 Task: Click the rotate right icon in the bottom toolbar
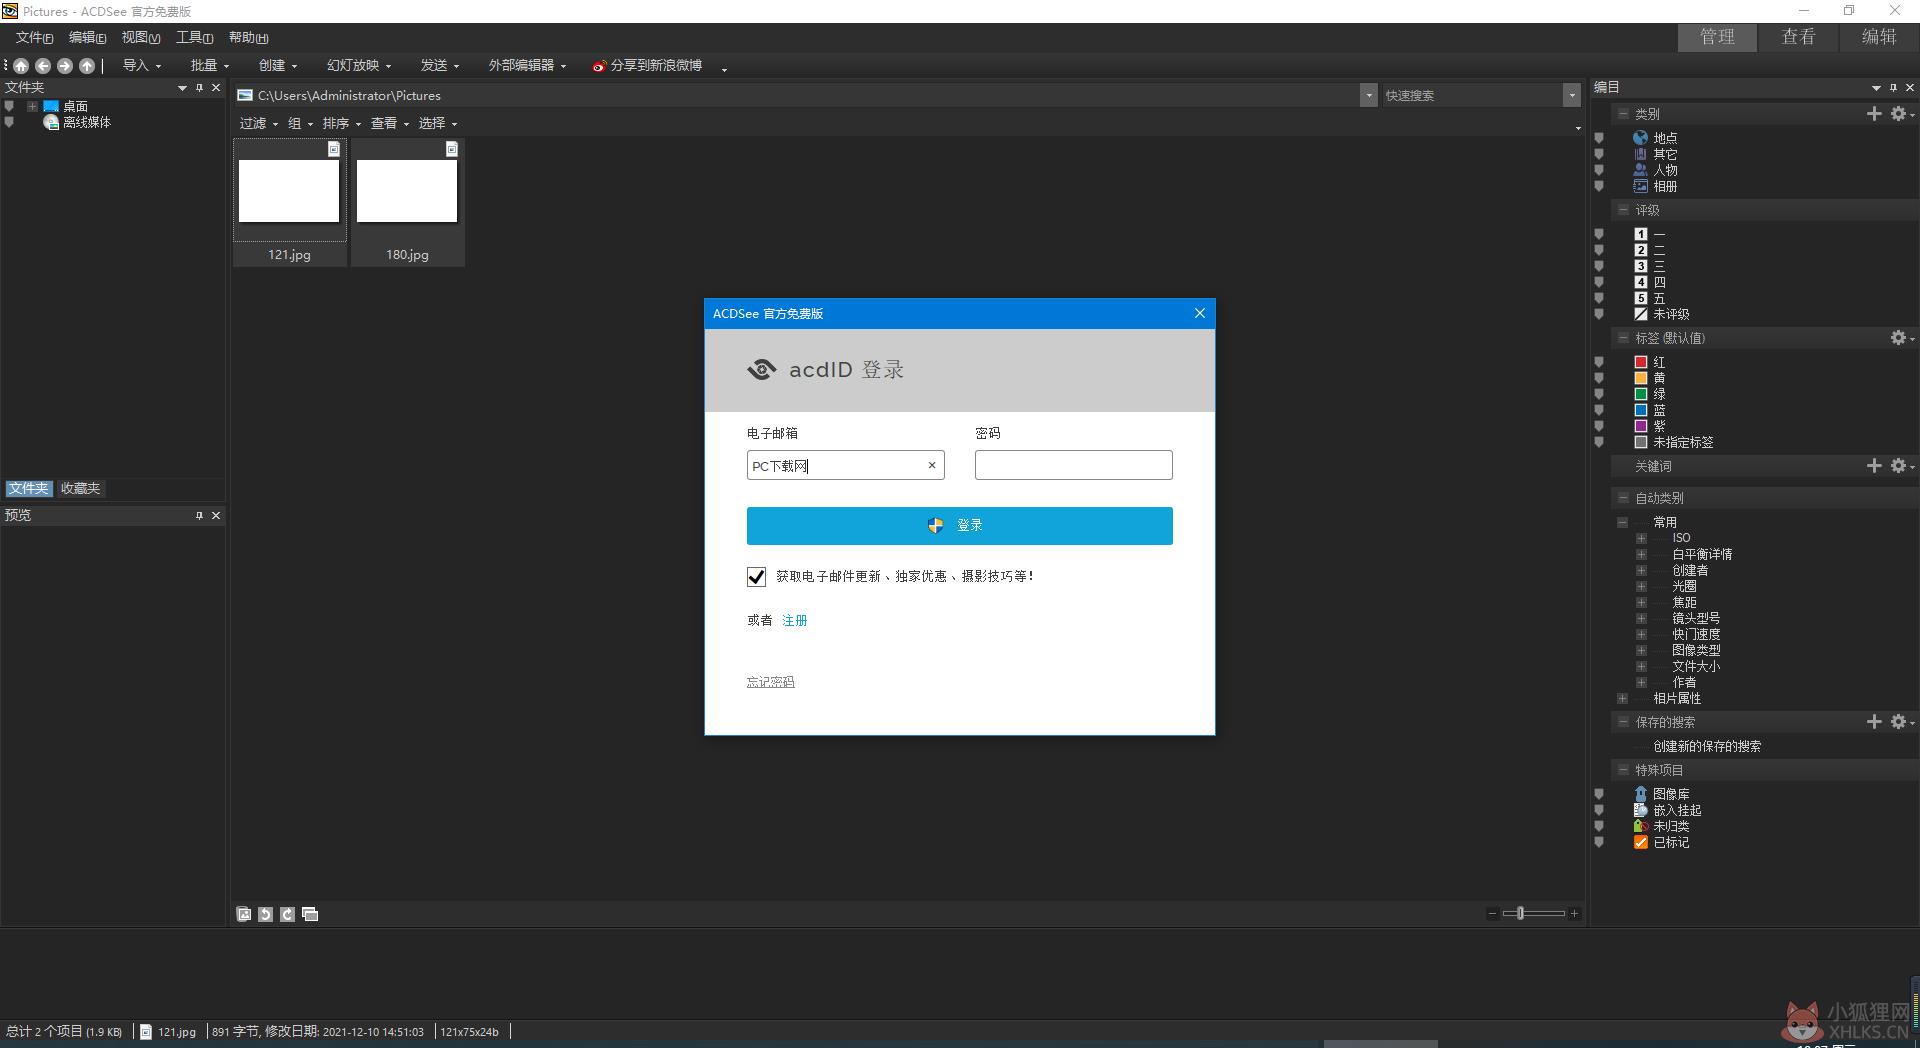point(287,914)
